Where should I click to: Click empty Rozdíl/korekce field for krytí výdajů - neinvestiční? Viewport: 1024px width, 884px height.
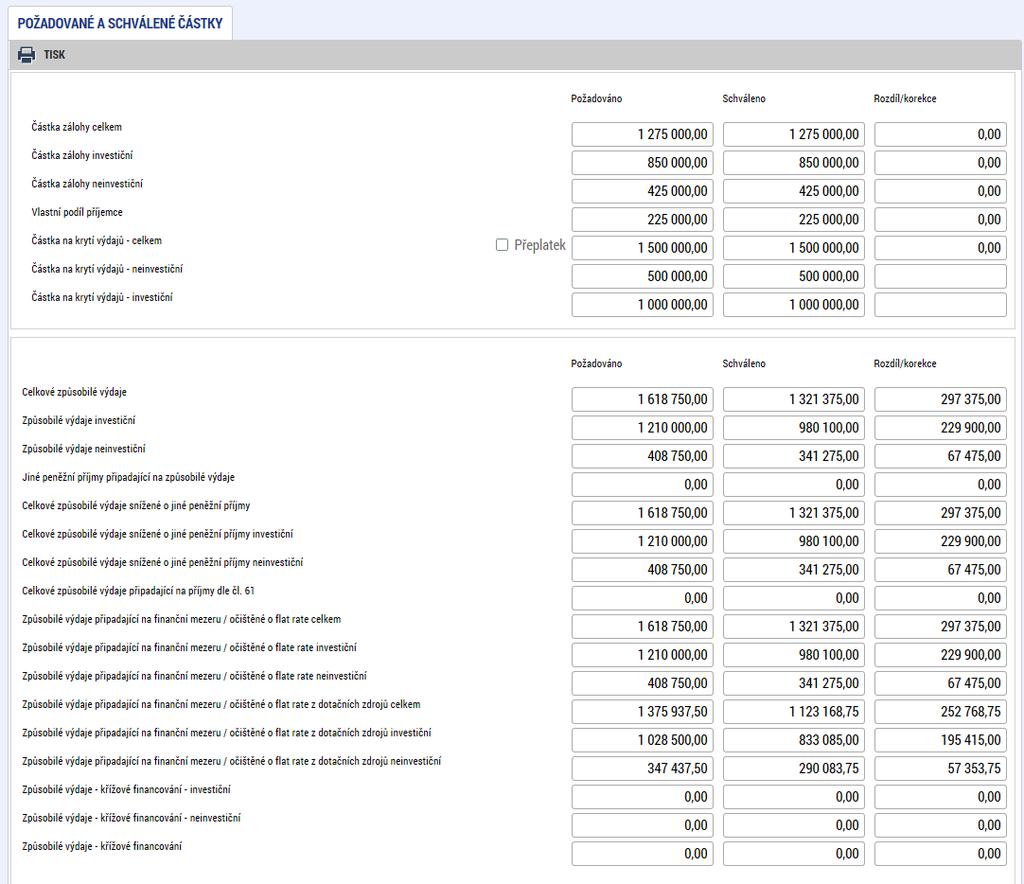940,276
